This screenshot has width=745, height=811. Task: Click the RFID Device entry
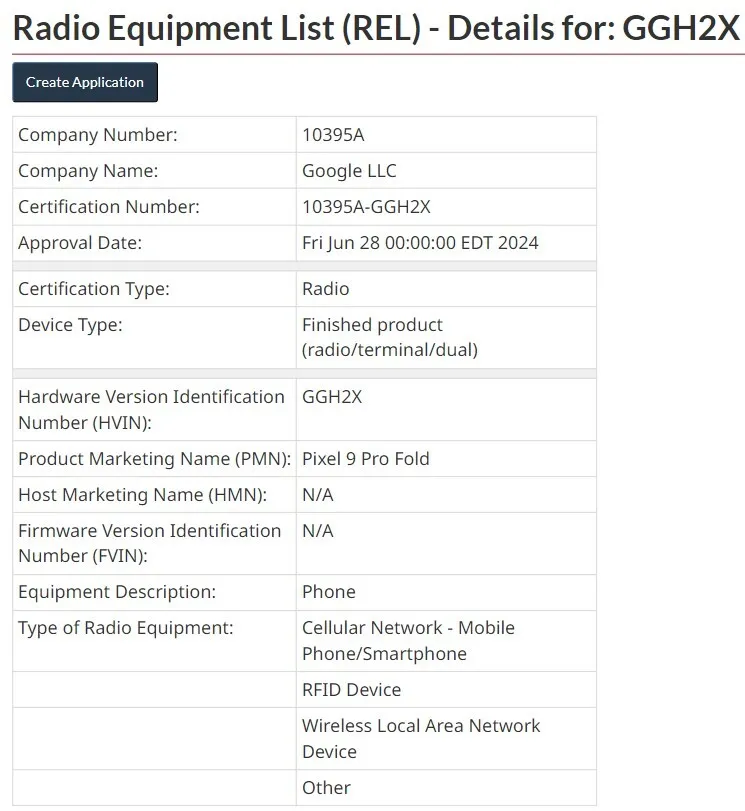(x=351, y=690)
